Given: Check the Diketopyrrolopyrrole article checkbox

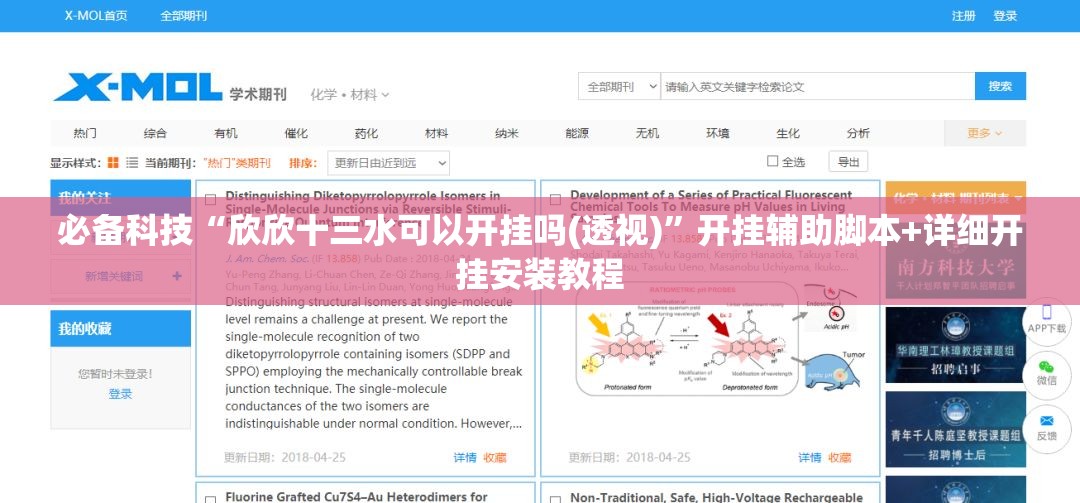Looking at the screenshot, I should [211, 200].
